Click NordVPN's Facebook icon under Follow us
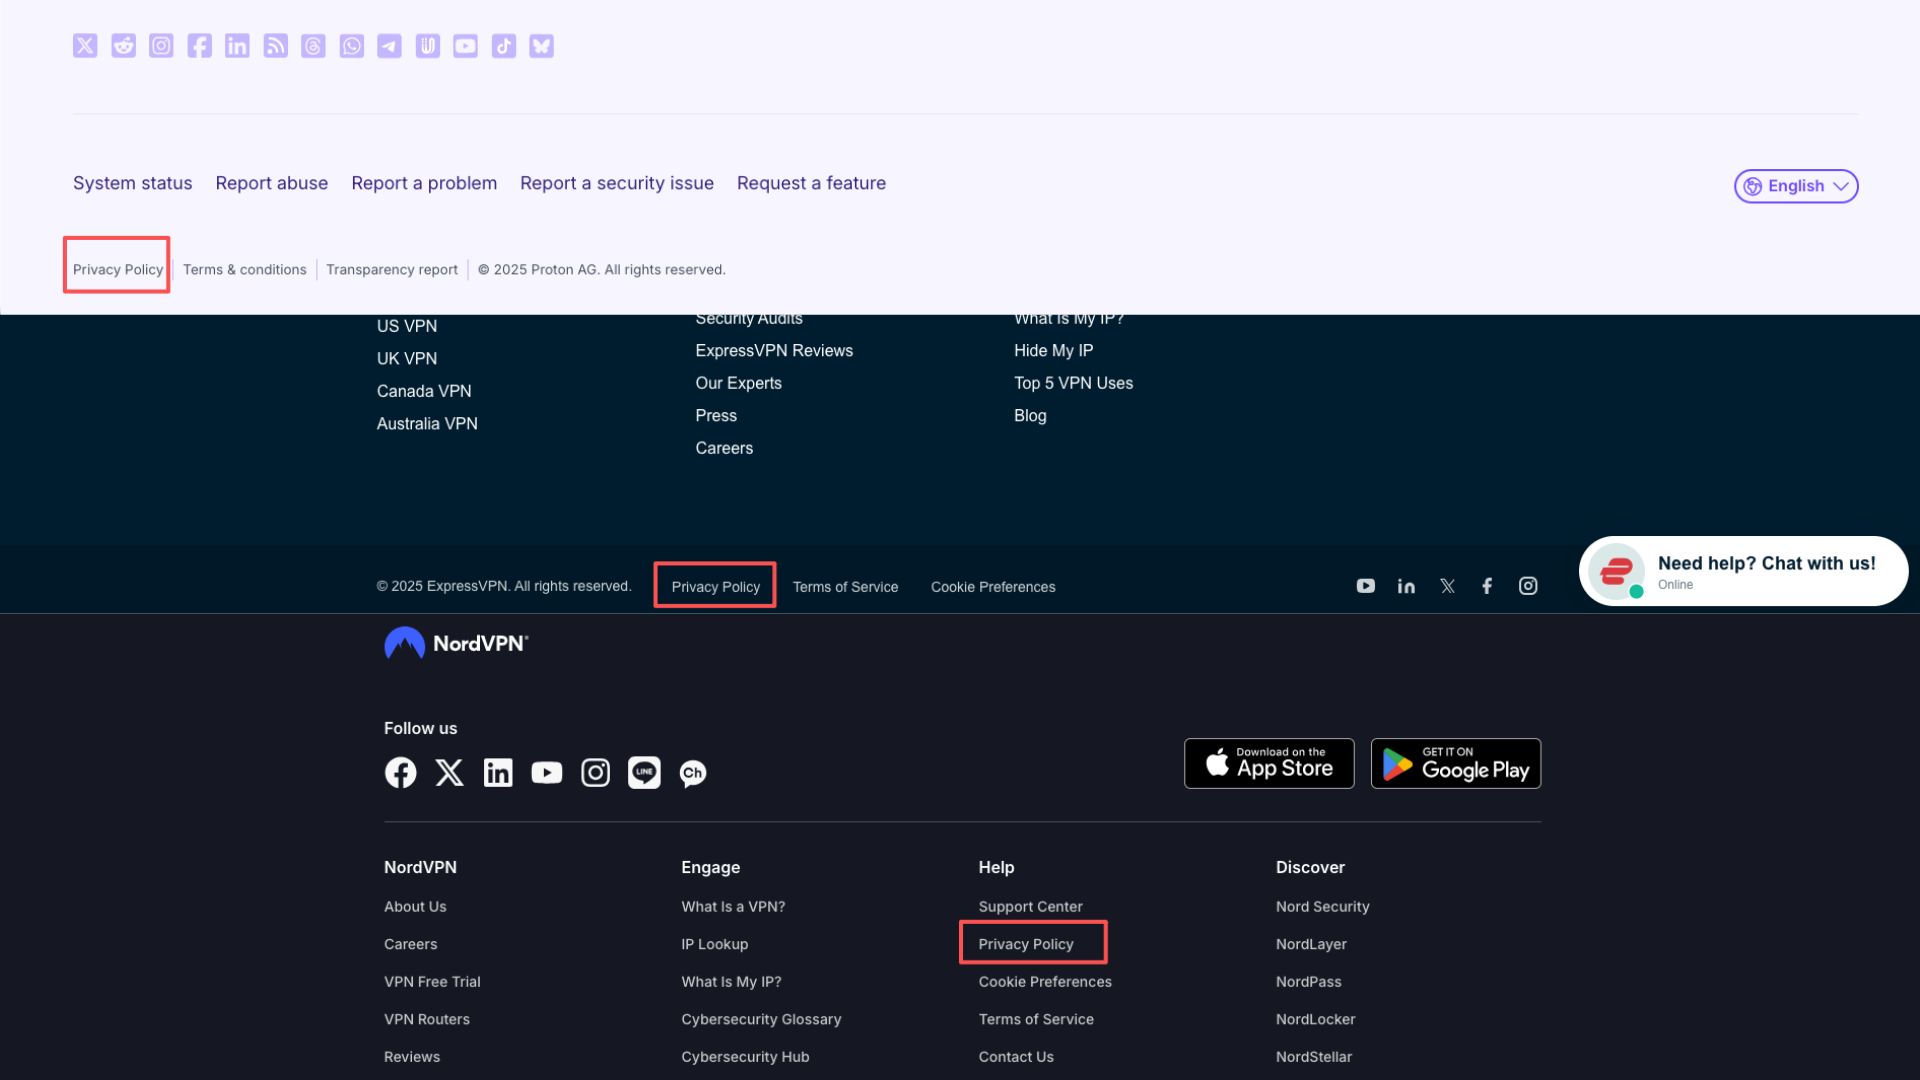1920x1080 pixels. click(400, 773)
